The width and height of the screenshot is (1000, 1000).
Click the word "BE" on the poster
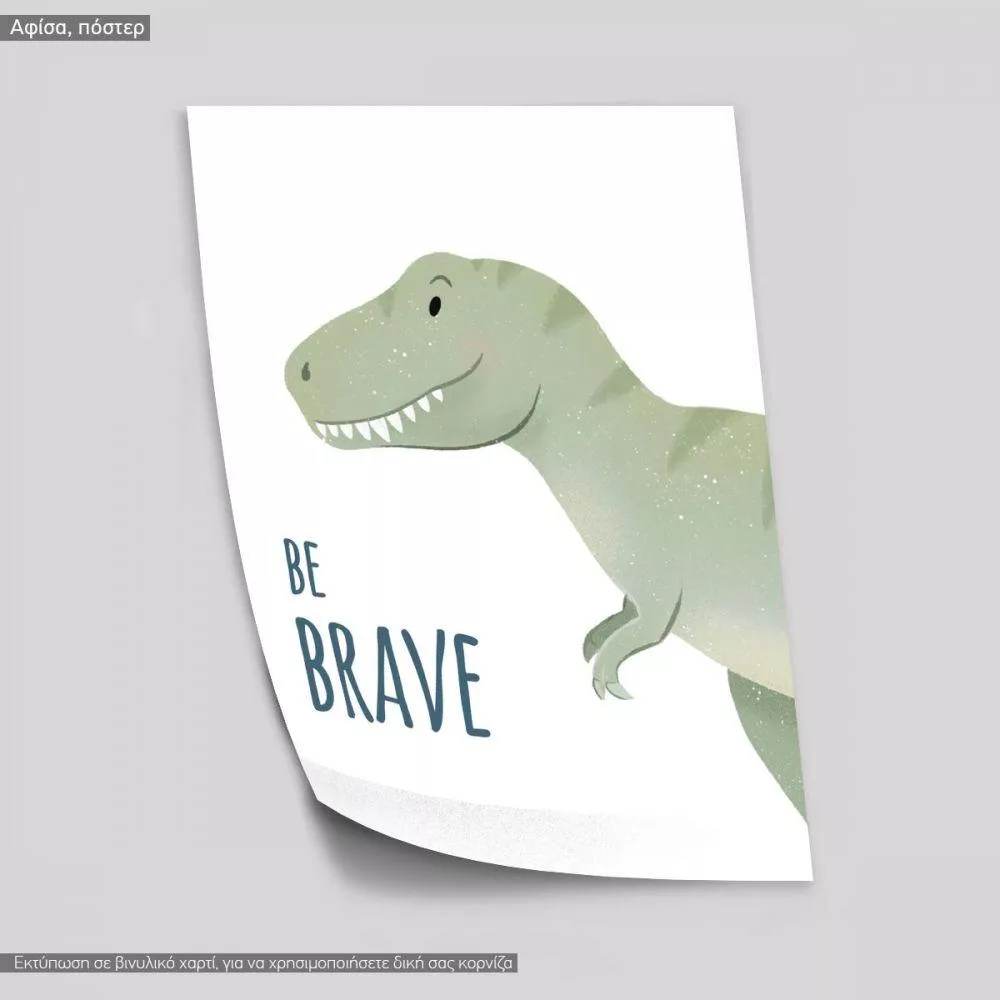point(304,568)
